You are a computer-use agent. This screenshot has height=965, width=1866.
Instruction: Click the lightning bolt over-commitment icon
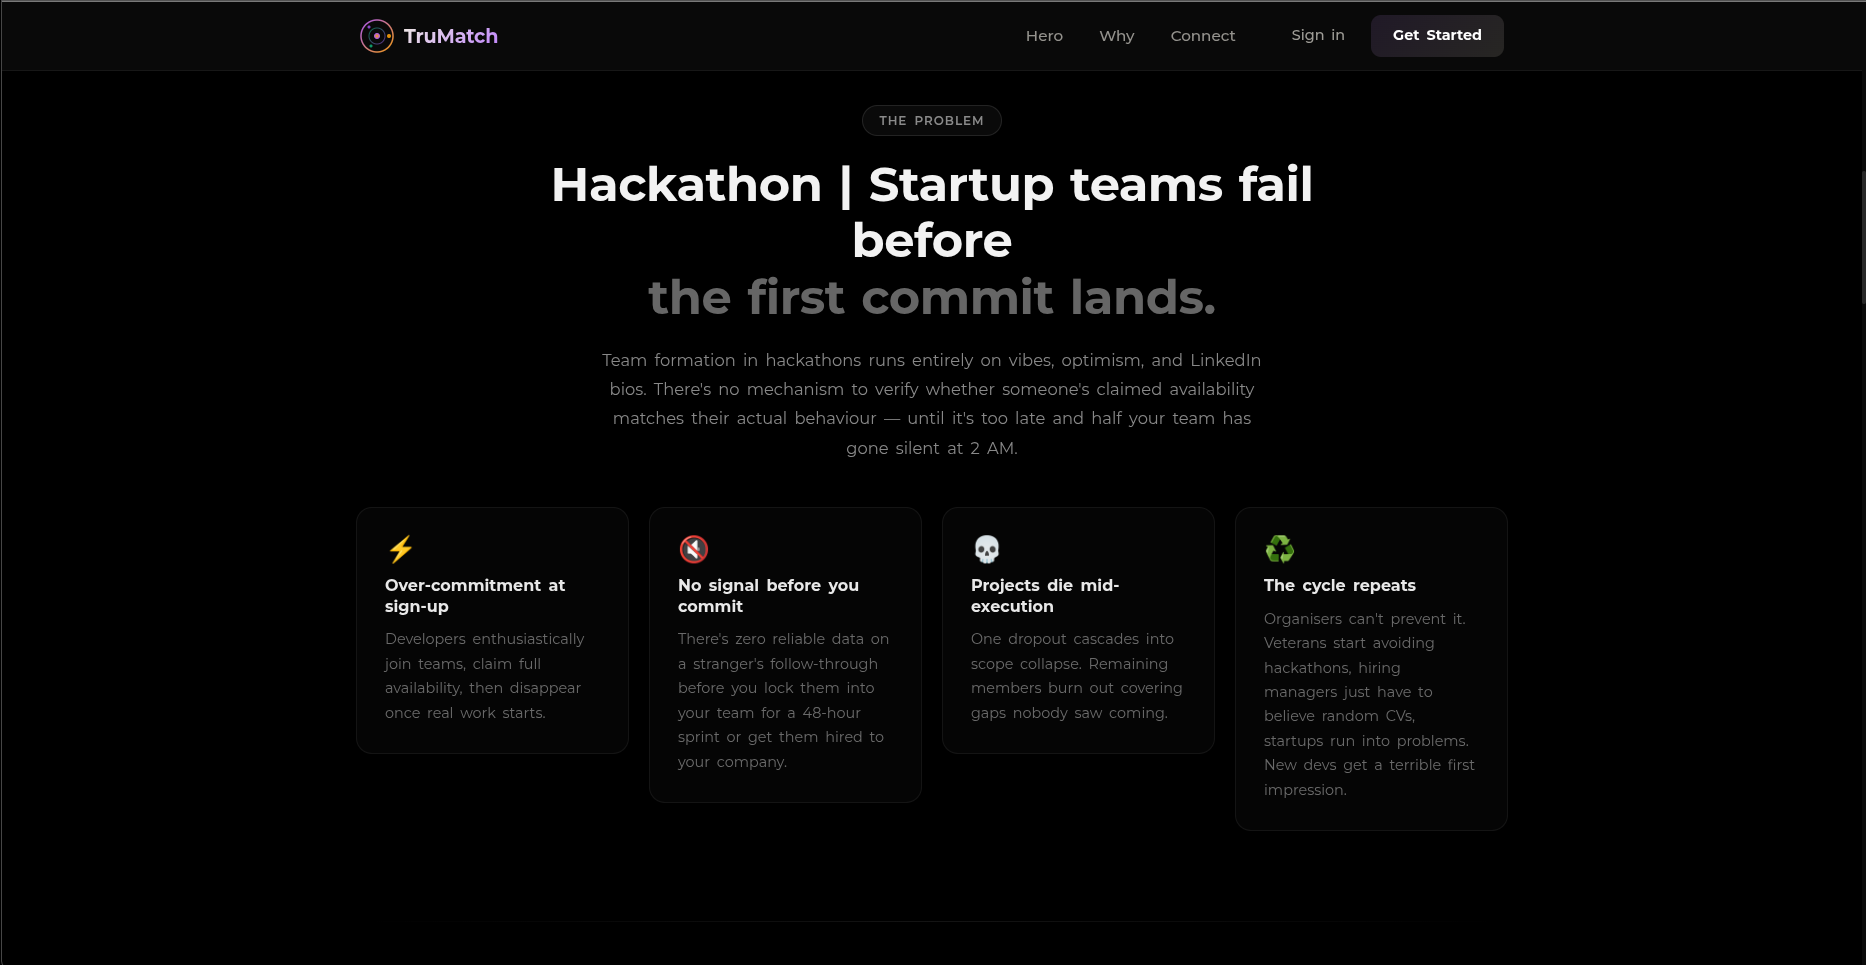click(401, 549)
